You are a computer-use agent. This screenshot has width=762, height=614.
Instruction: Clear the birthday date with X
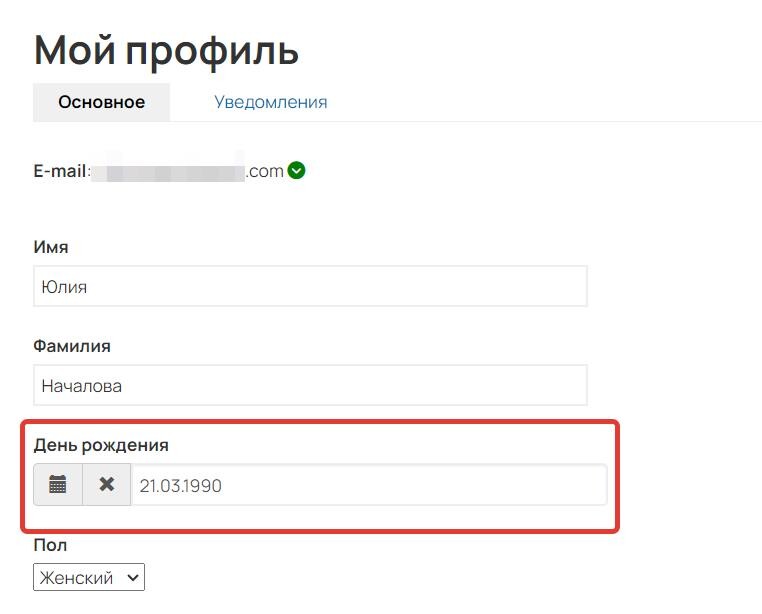(x=107, y=485)
